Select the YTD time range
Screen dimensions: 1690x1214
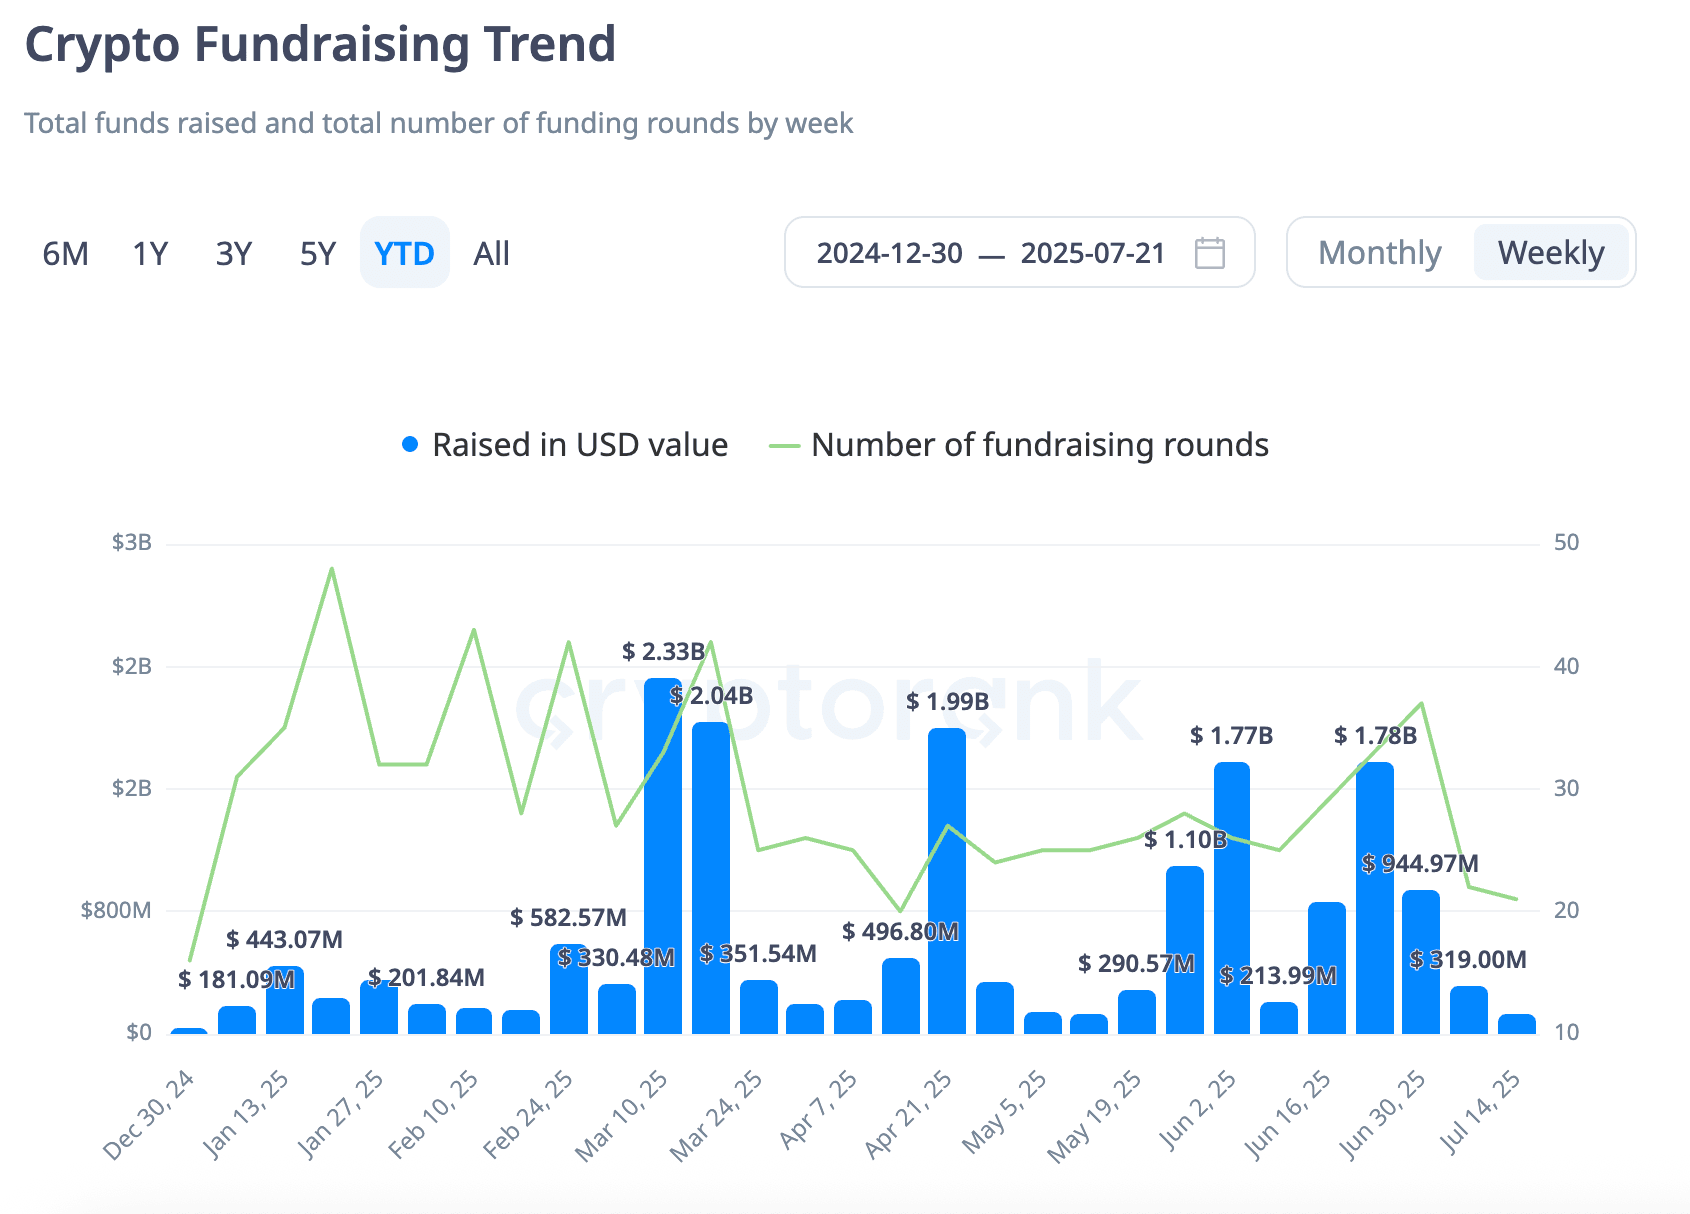405,253
